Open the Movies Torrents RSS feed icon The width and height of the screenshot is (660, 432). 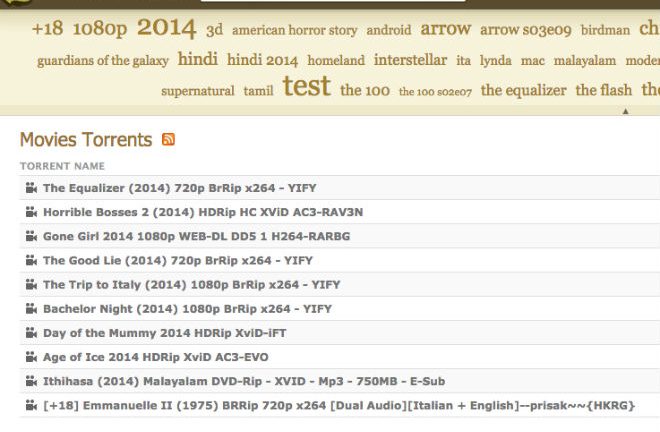click(168, 140)
